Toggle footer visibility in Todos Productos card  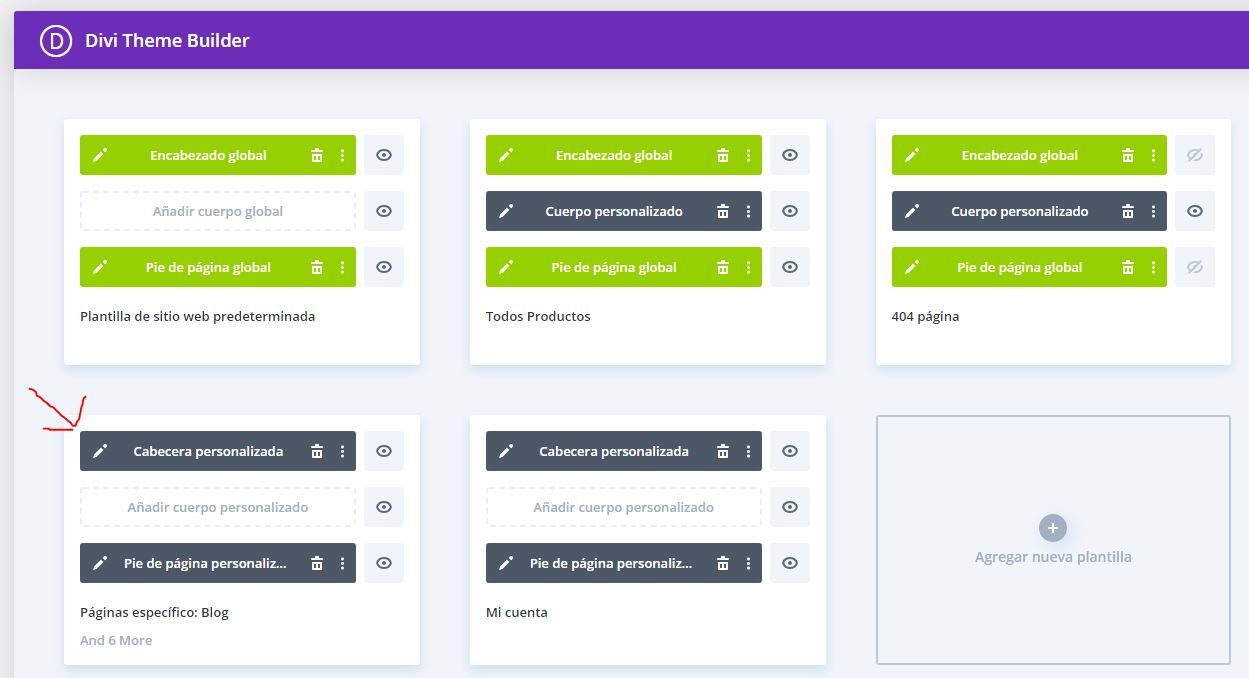[790, 267]
